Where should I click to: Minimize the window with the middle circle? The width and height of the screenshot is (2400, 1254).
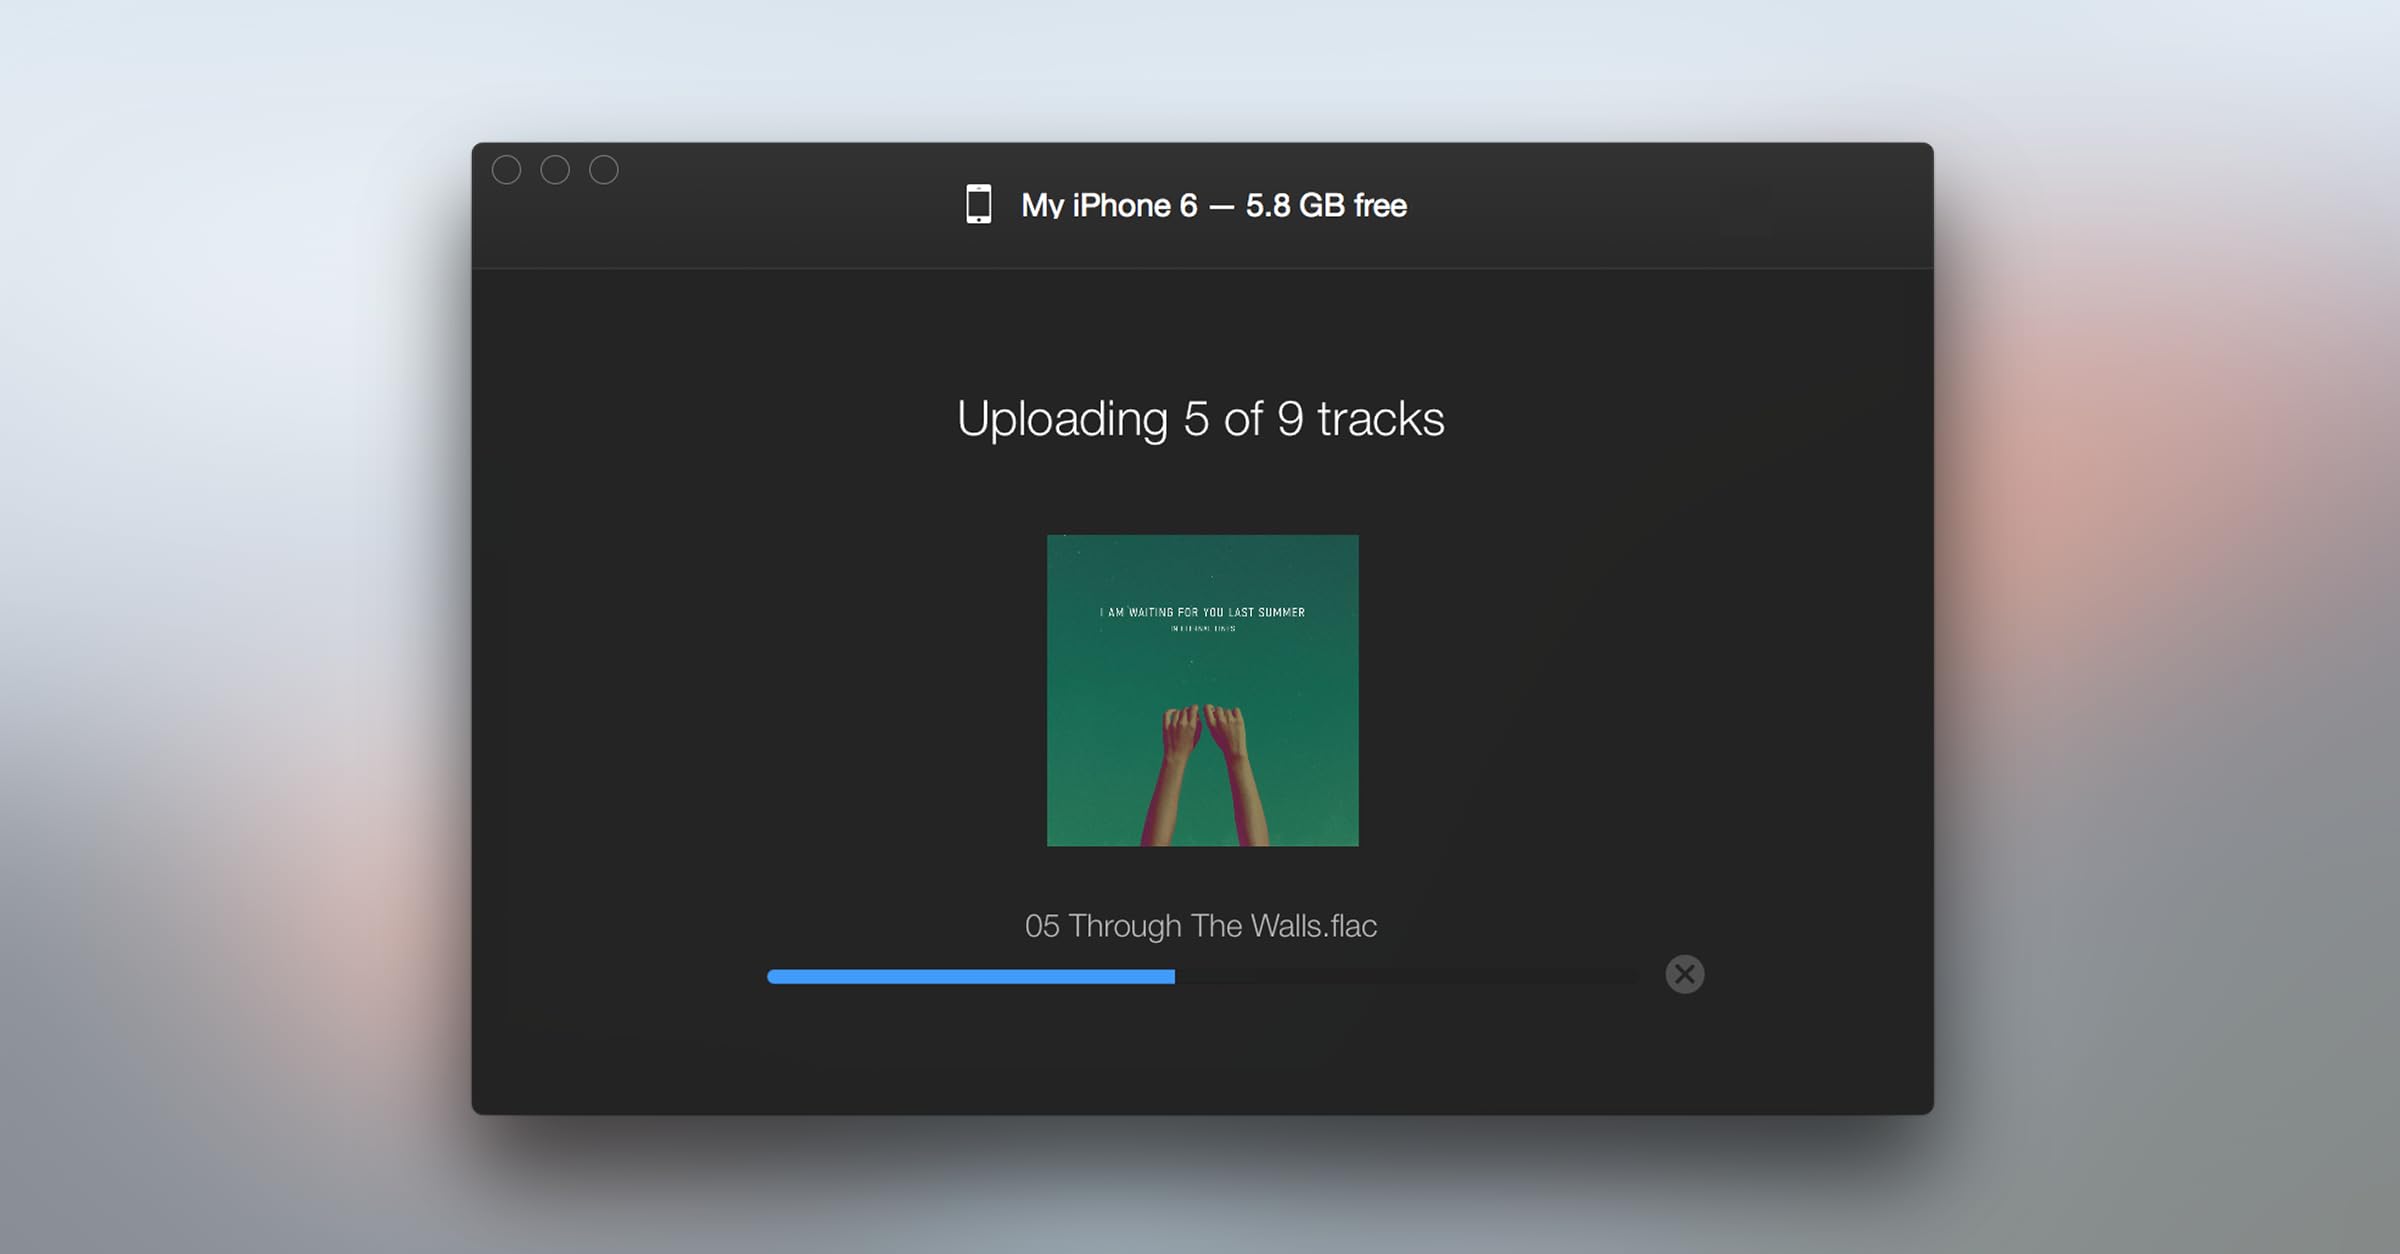tap(555, 170)
